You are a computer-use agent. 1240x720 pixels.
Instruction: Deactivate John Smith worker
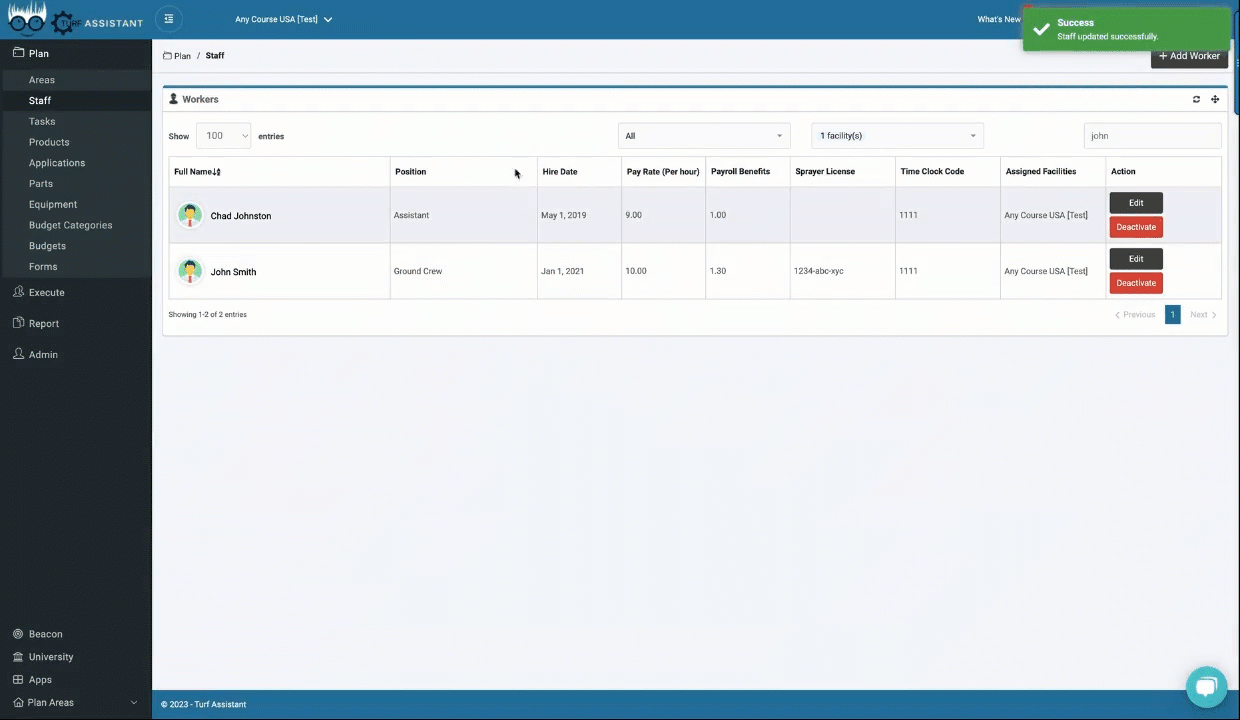(1136, 283)
